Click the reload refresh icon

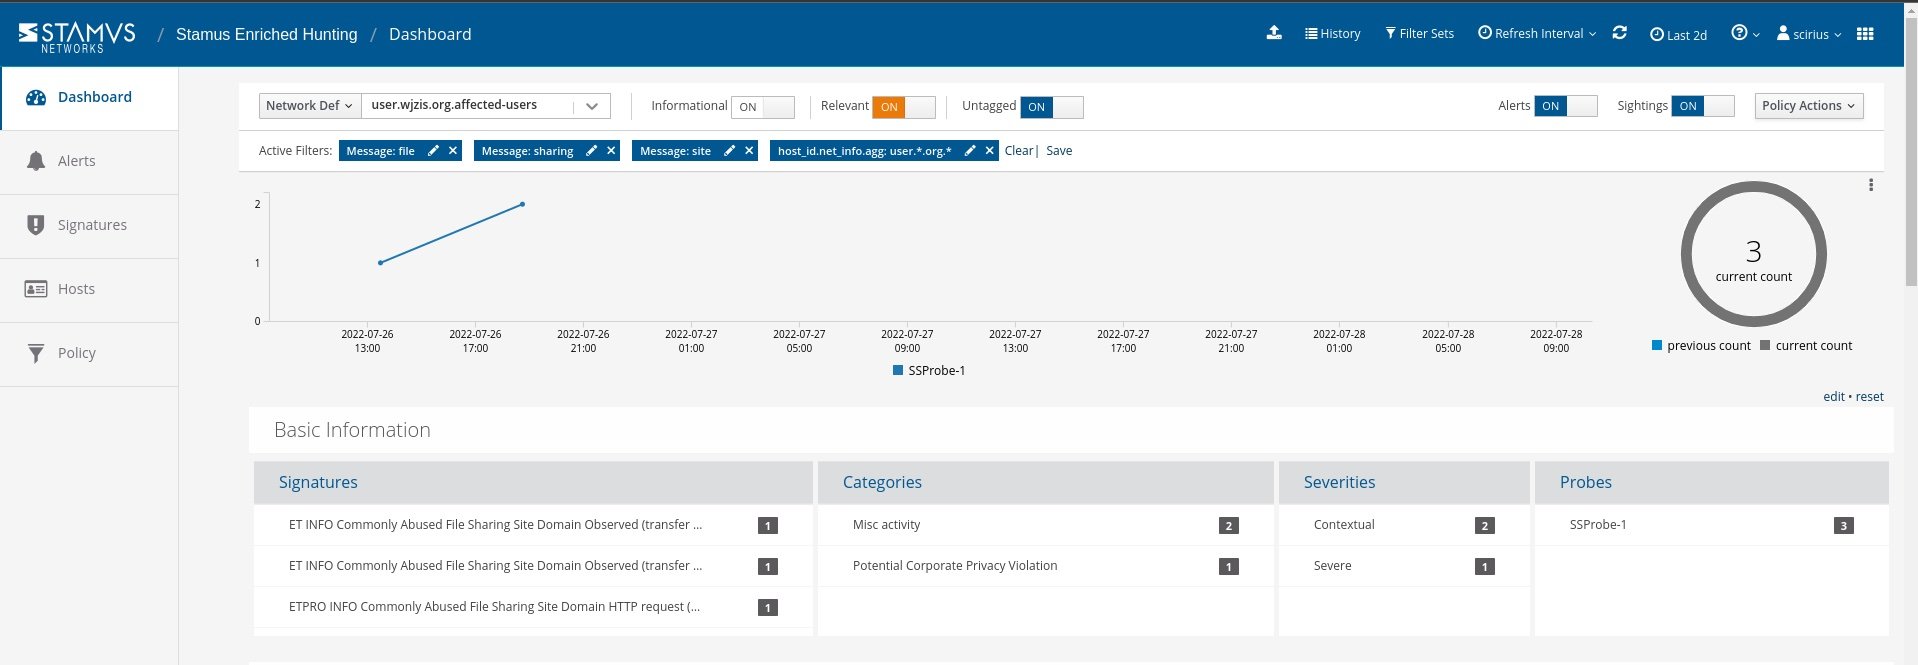[x=1620, y=33]
